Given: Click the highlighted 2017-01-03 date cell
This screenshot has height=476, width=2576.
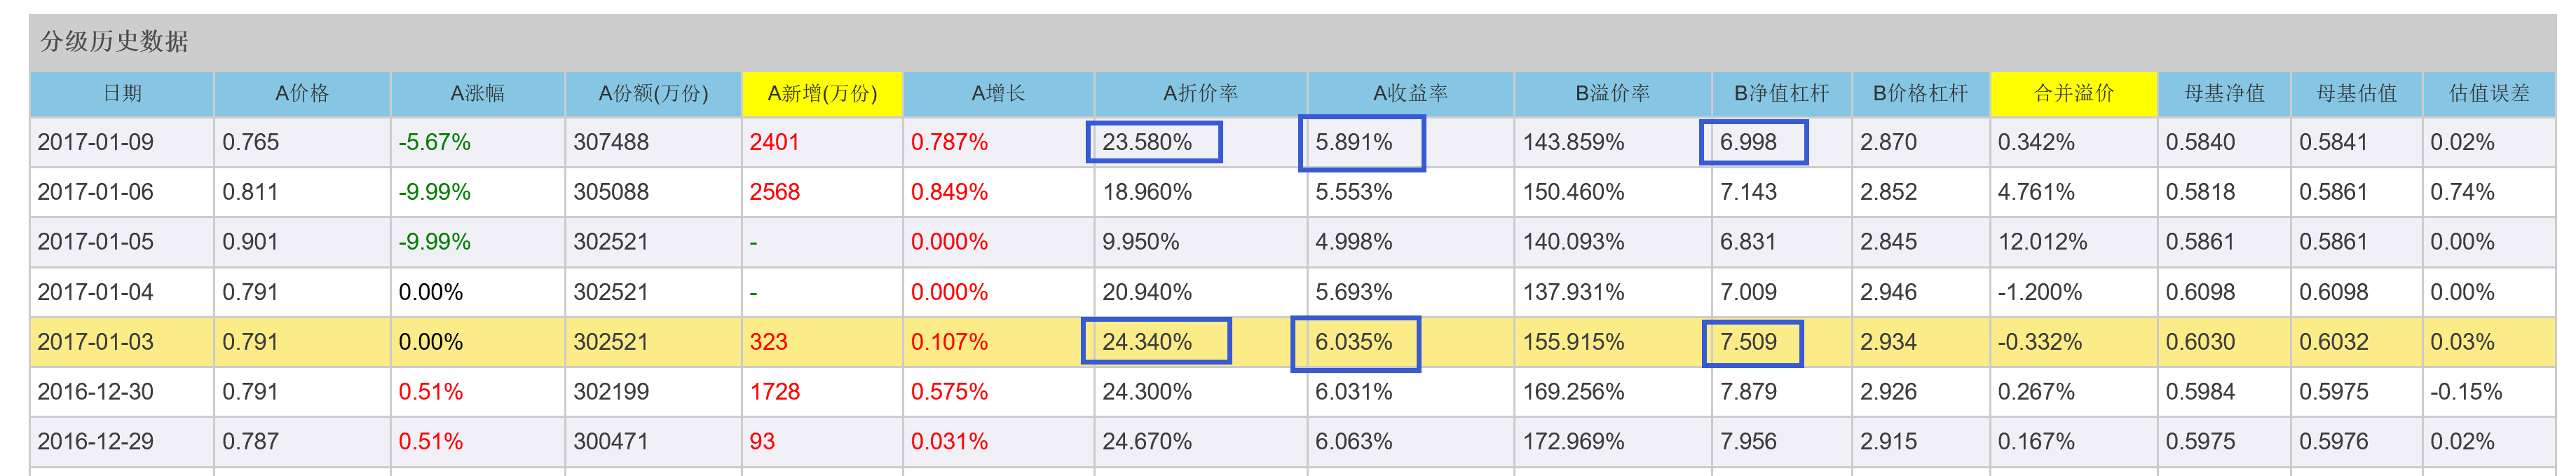Looking at the screenshot, I should 96,342.
